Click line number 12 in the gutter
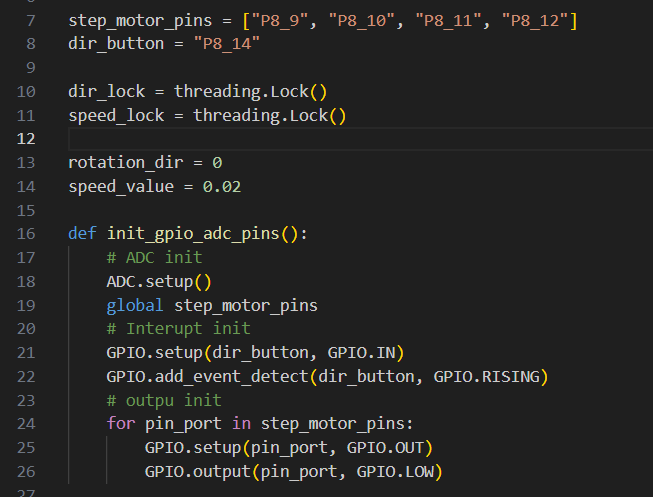The image size is (653, 497). [x=26, y=139]
